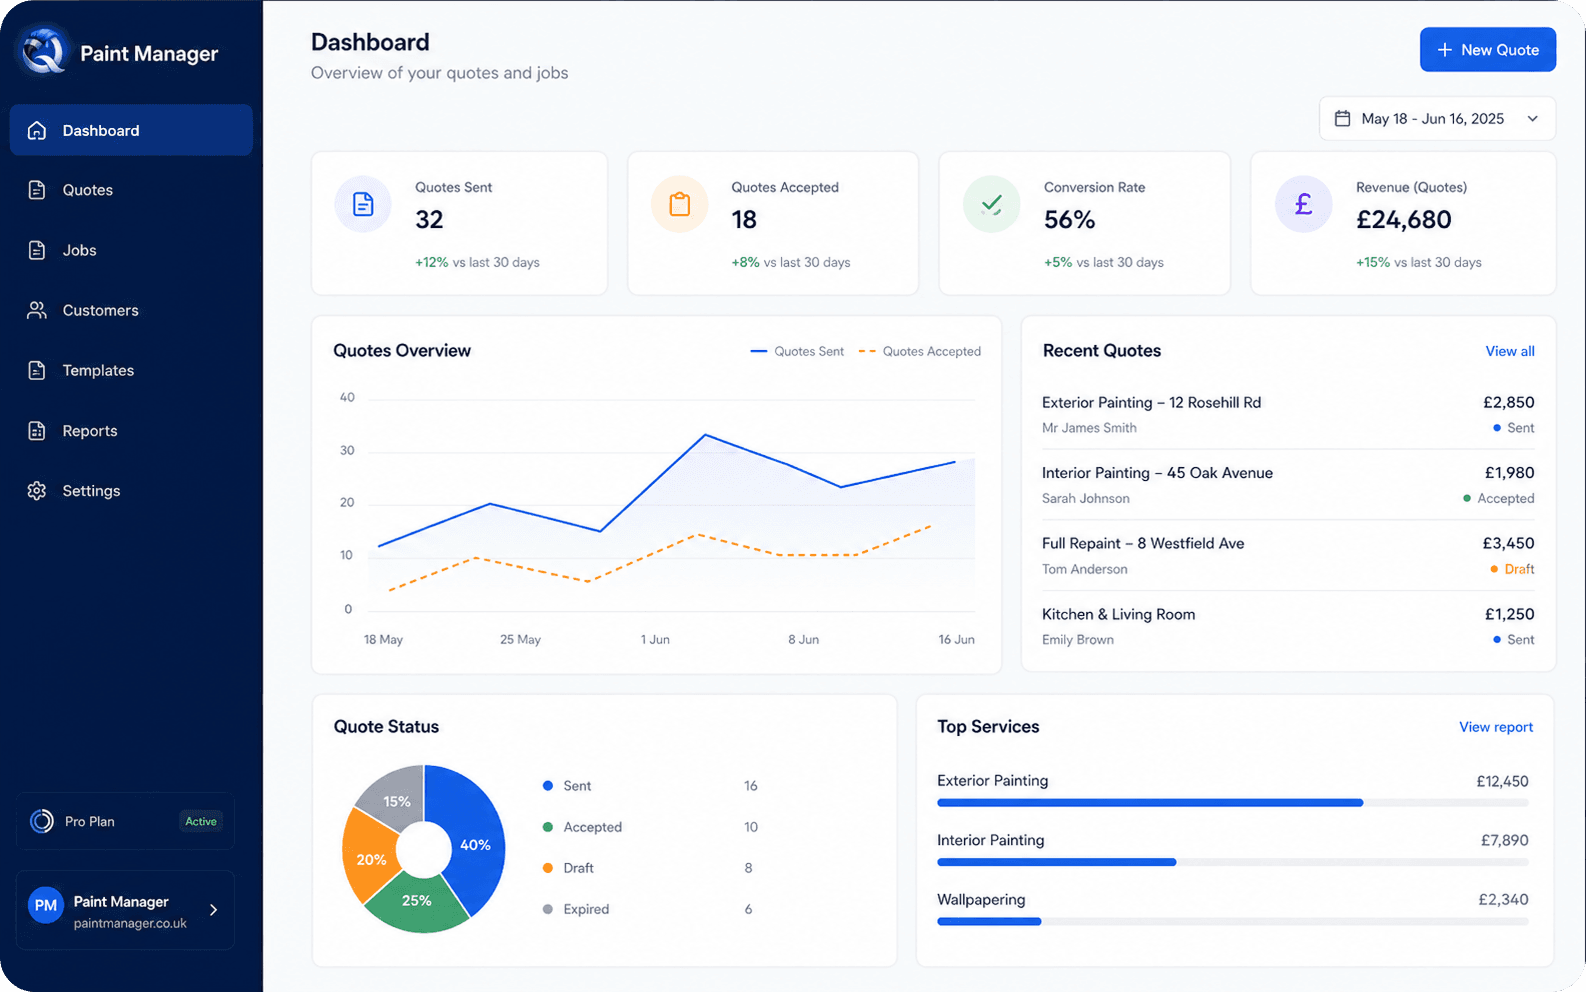Click the 16 Jun label on chart axis

pyautogui.click(x=956, y=639)
